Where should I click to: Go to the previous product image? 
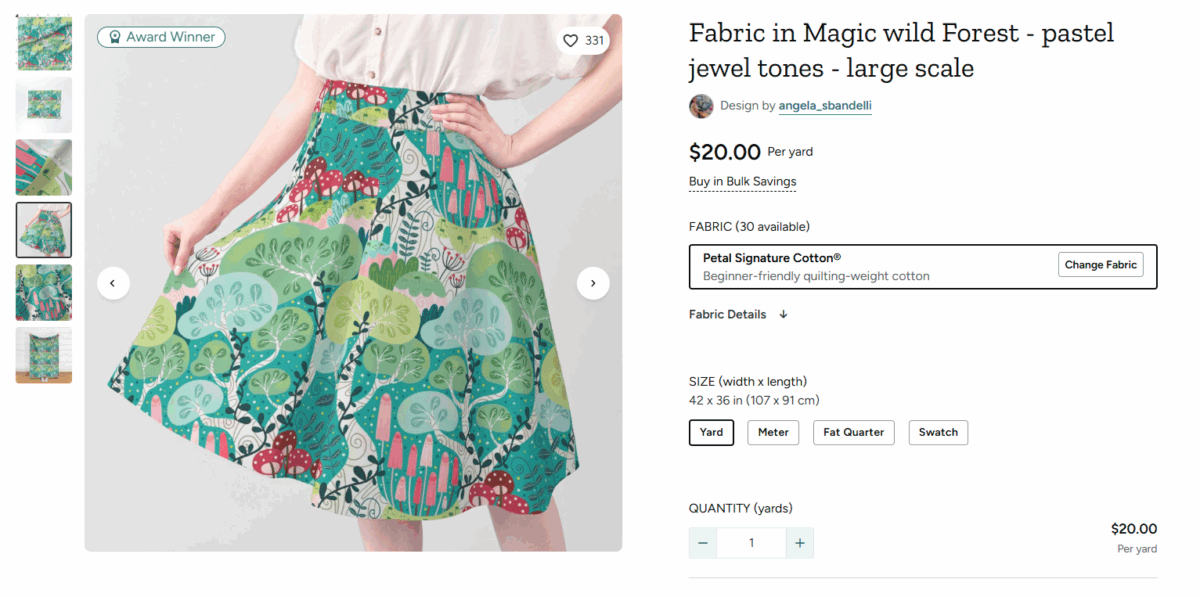[113, 283]
